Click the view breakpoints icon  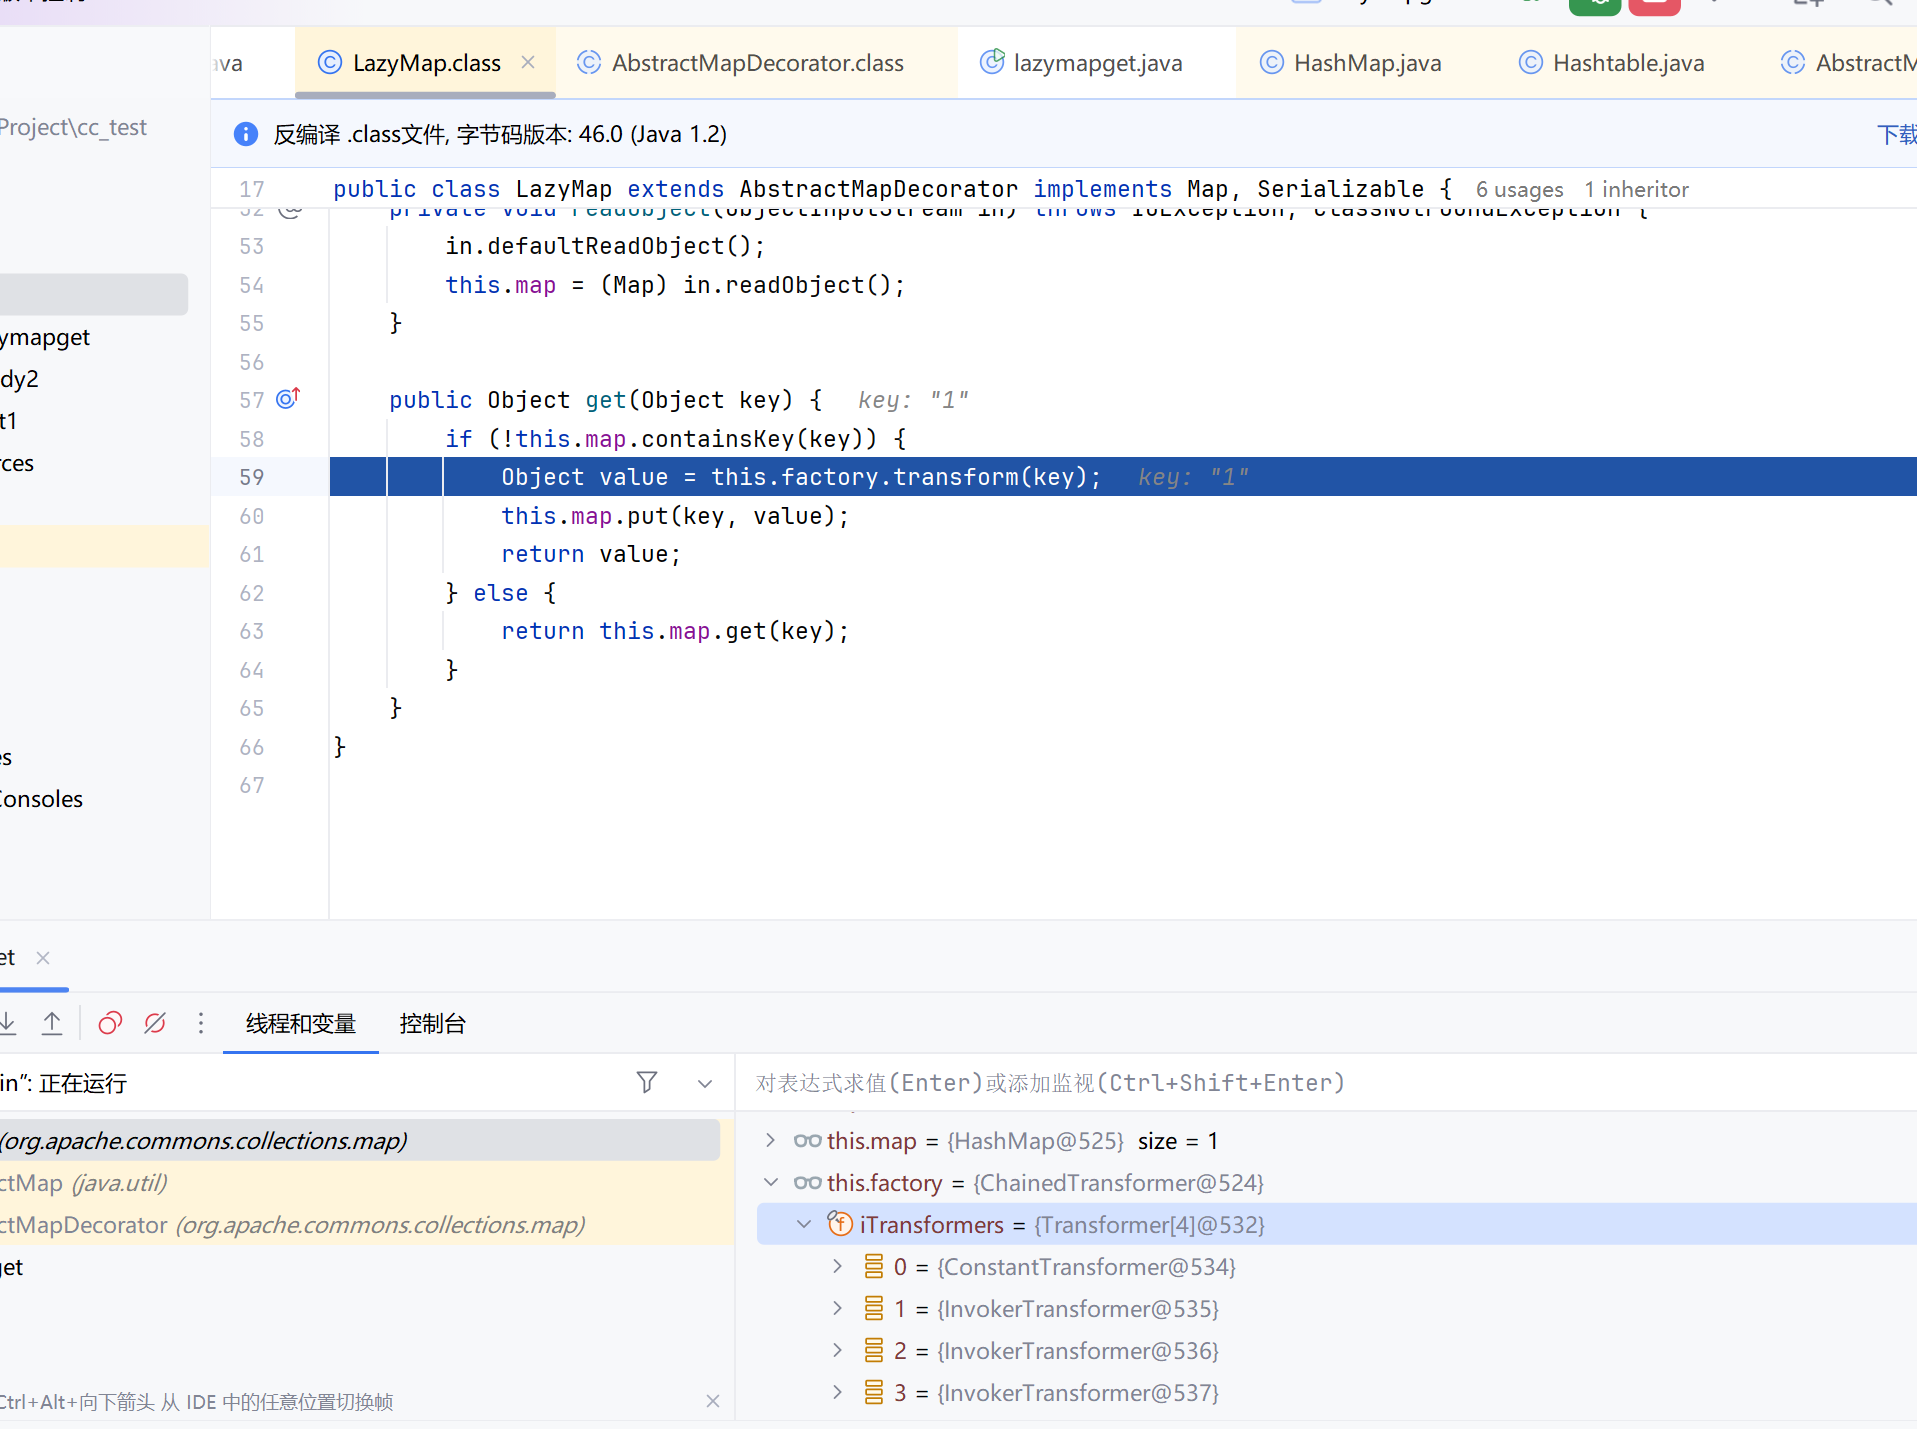point(110,1022)
